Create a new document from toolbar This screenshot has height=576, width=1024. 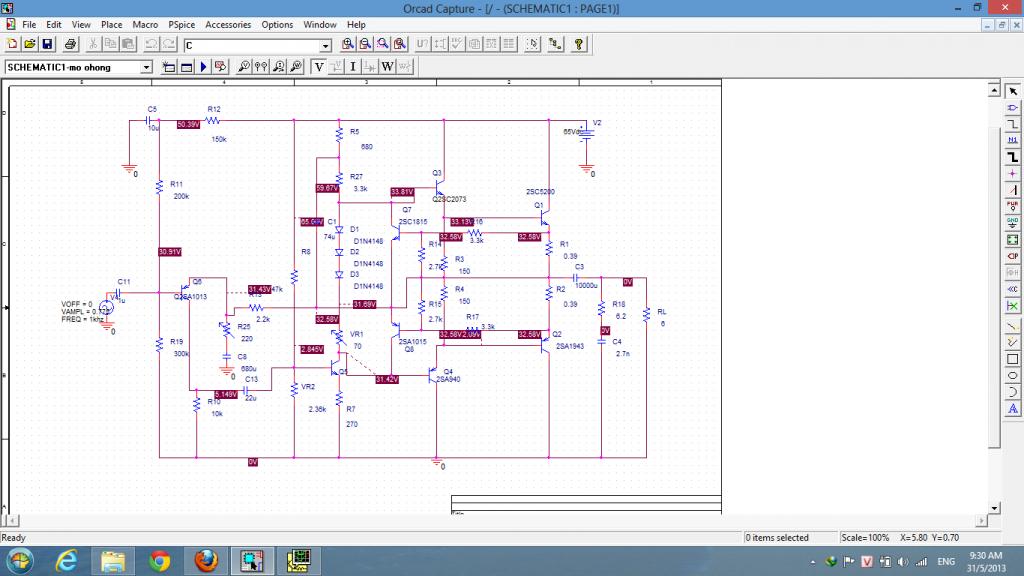[x=12, y=44]
